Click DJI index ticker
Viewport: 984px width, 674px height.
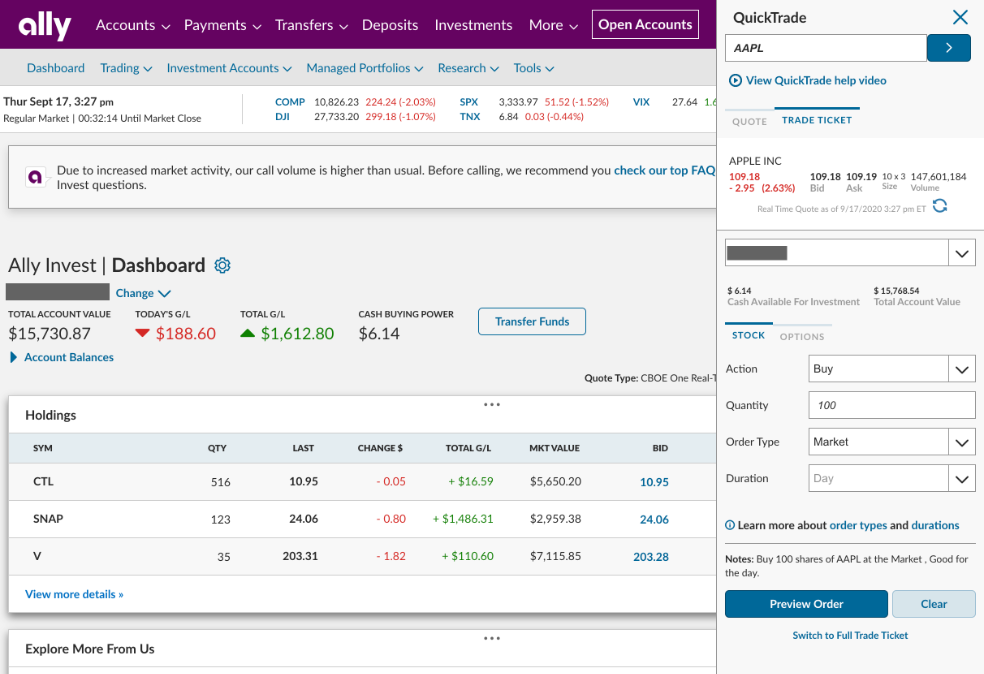pyautogui.click(x=282, y=116)
